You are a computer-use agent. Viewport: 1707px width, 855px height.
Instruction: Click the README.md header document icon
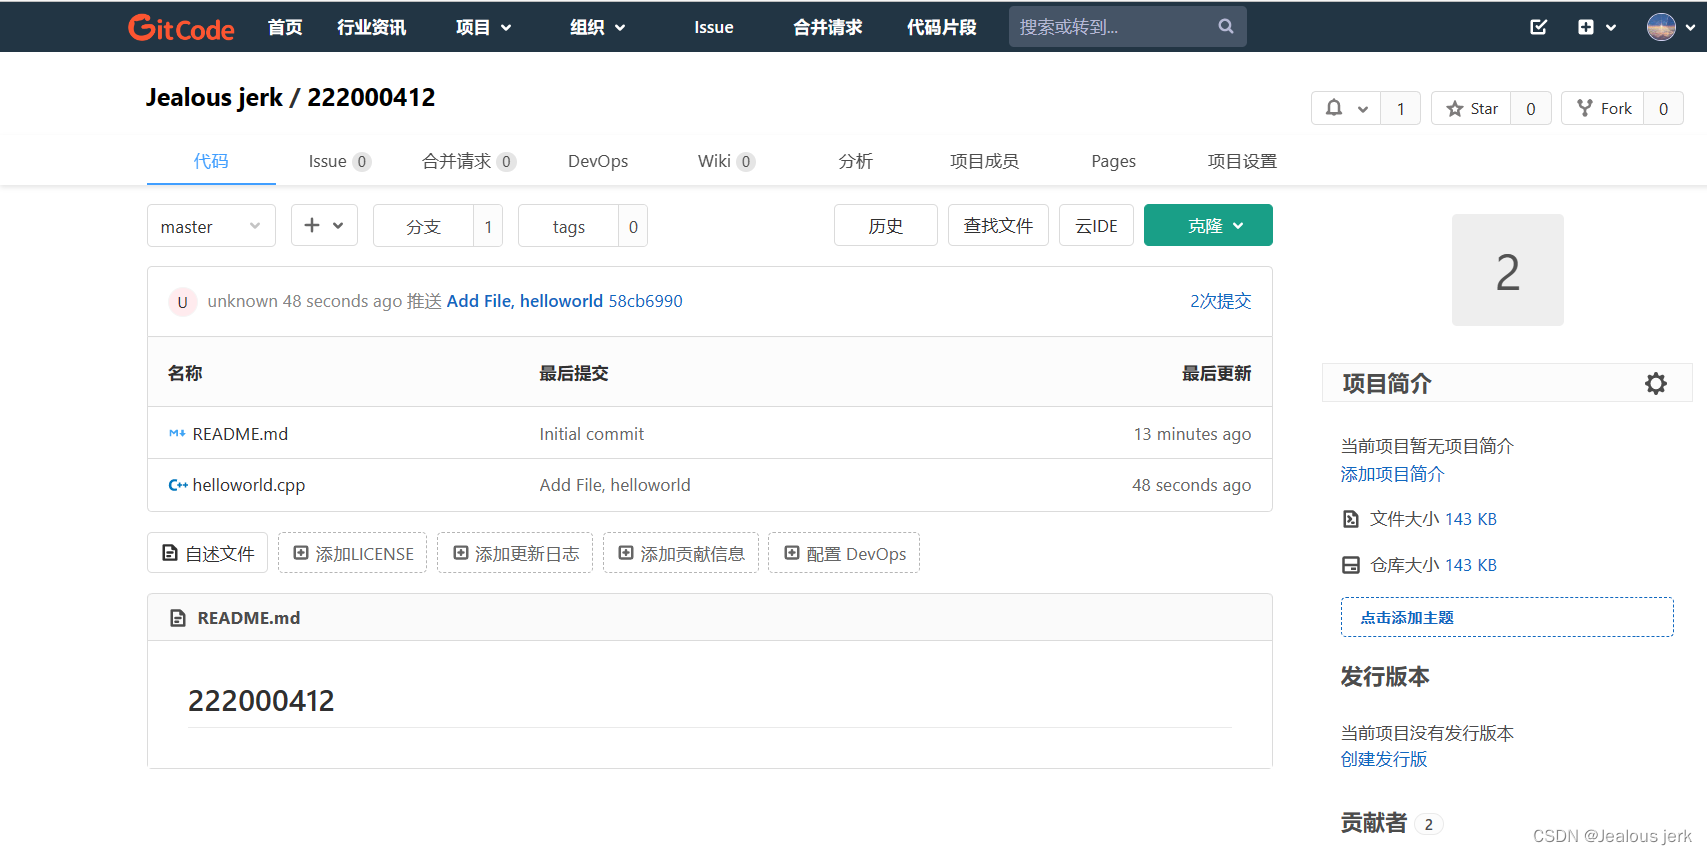click(178, 618)
